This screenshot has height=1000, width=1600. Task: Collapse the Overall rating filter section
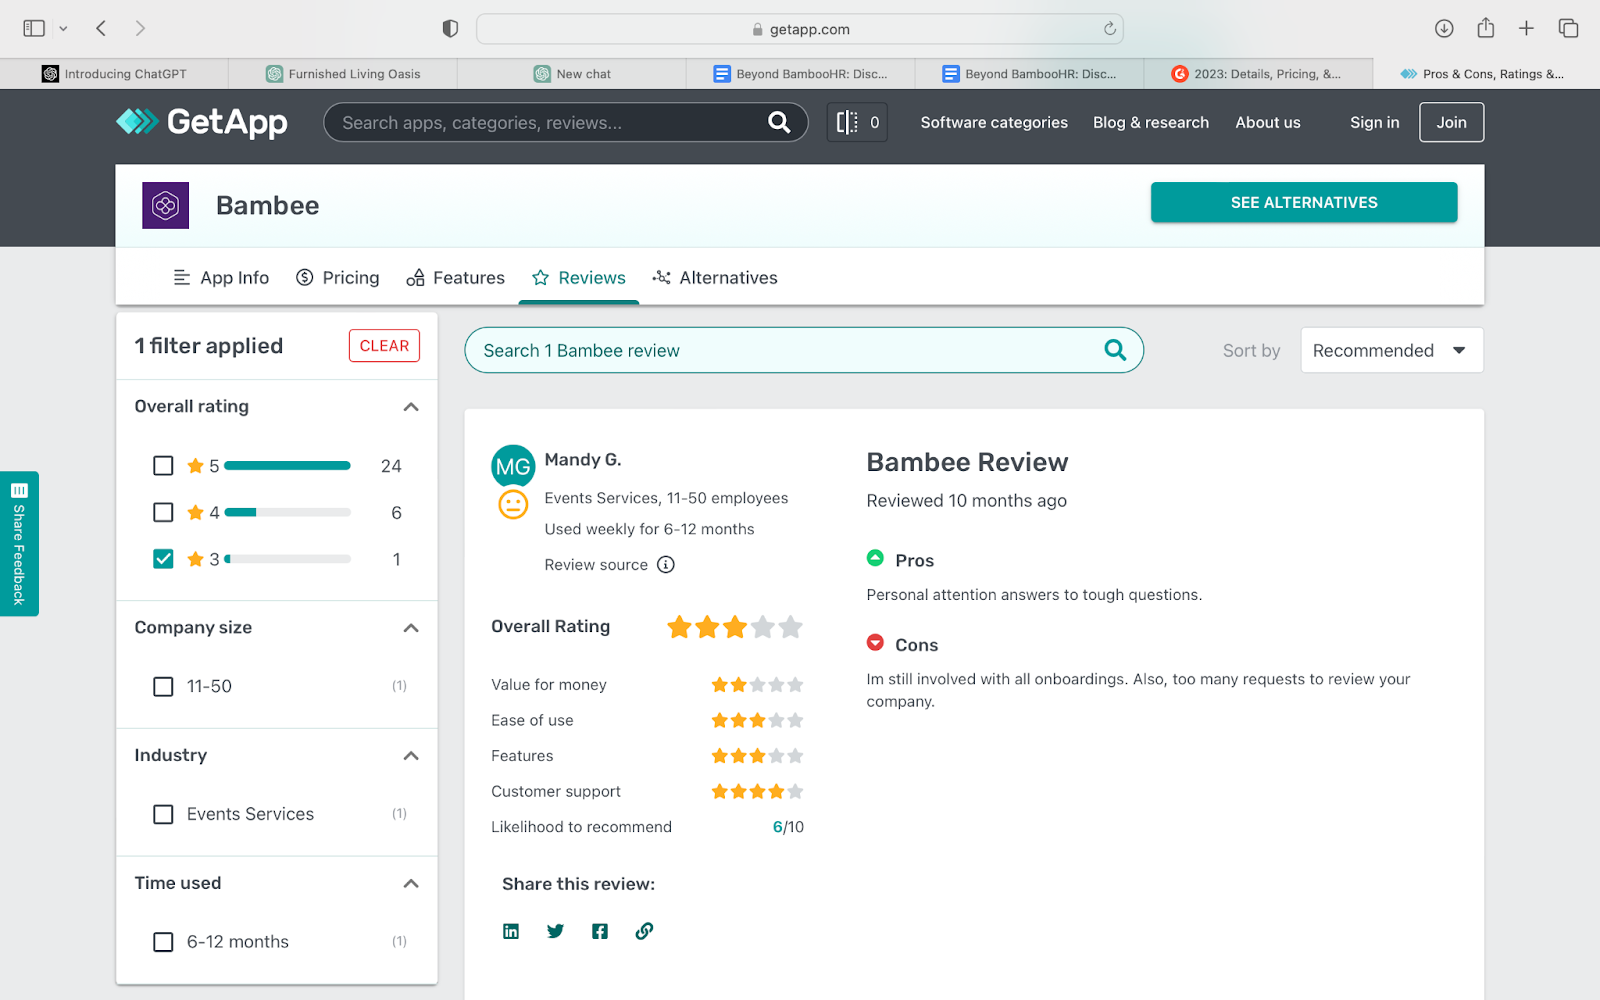[411, 407]
